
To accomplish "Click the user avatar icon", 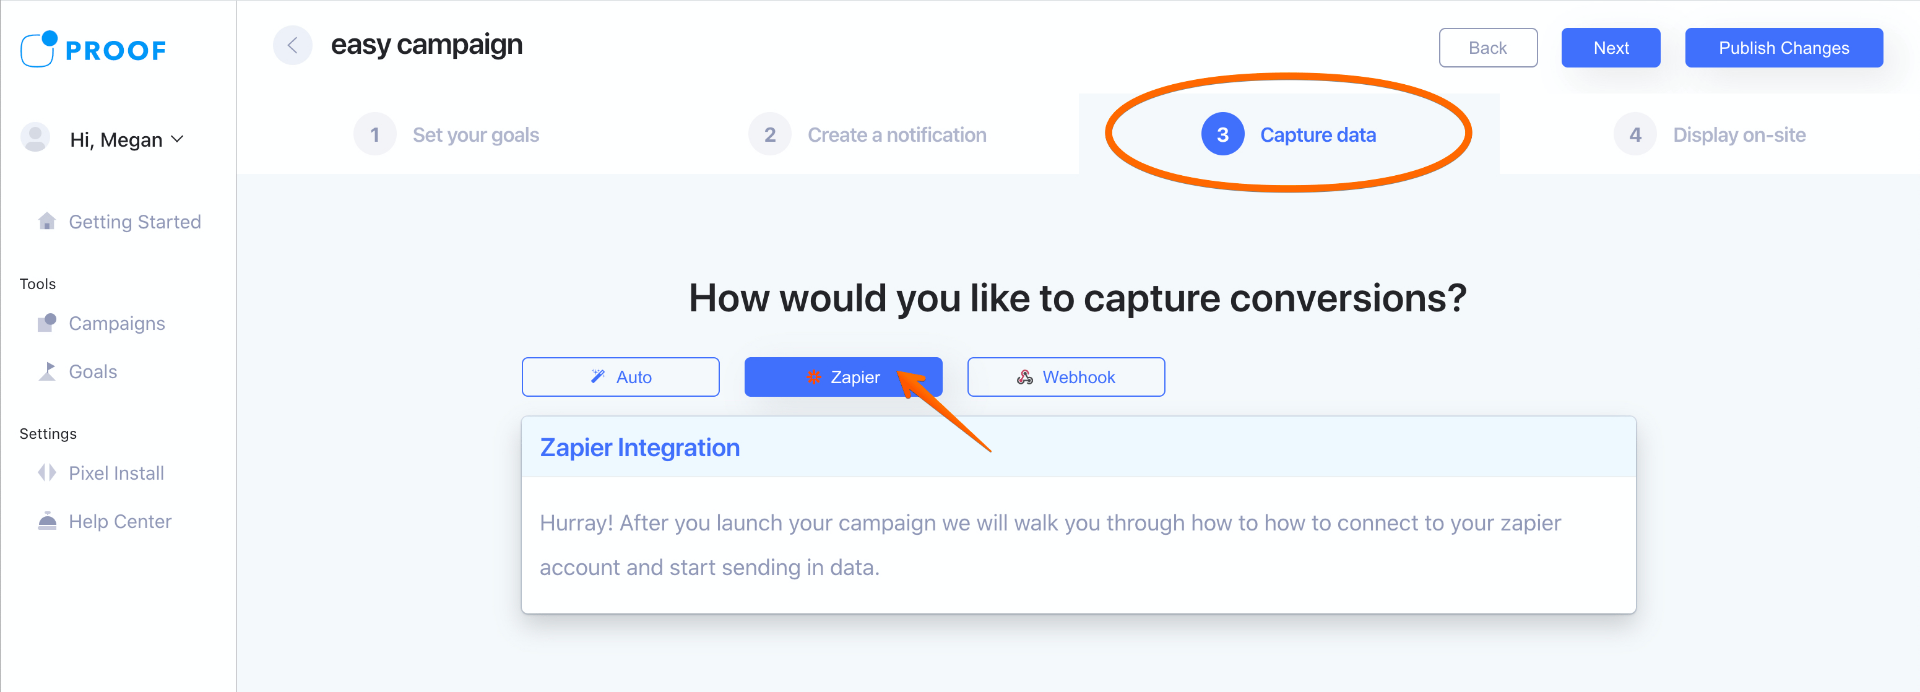I will click(36, 138).
